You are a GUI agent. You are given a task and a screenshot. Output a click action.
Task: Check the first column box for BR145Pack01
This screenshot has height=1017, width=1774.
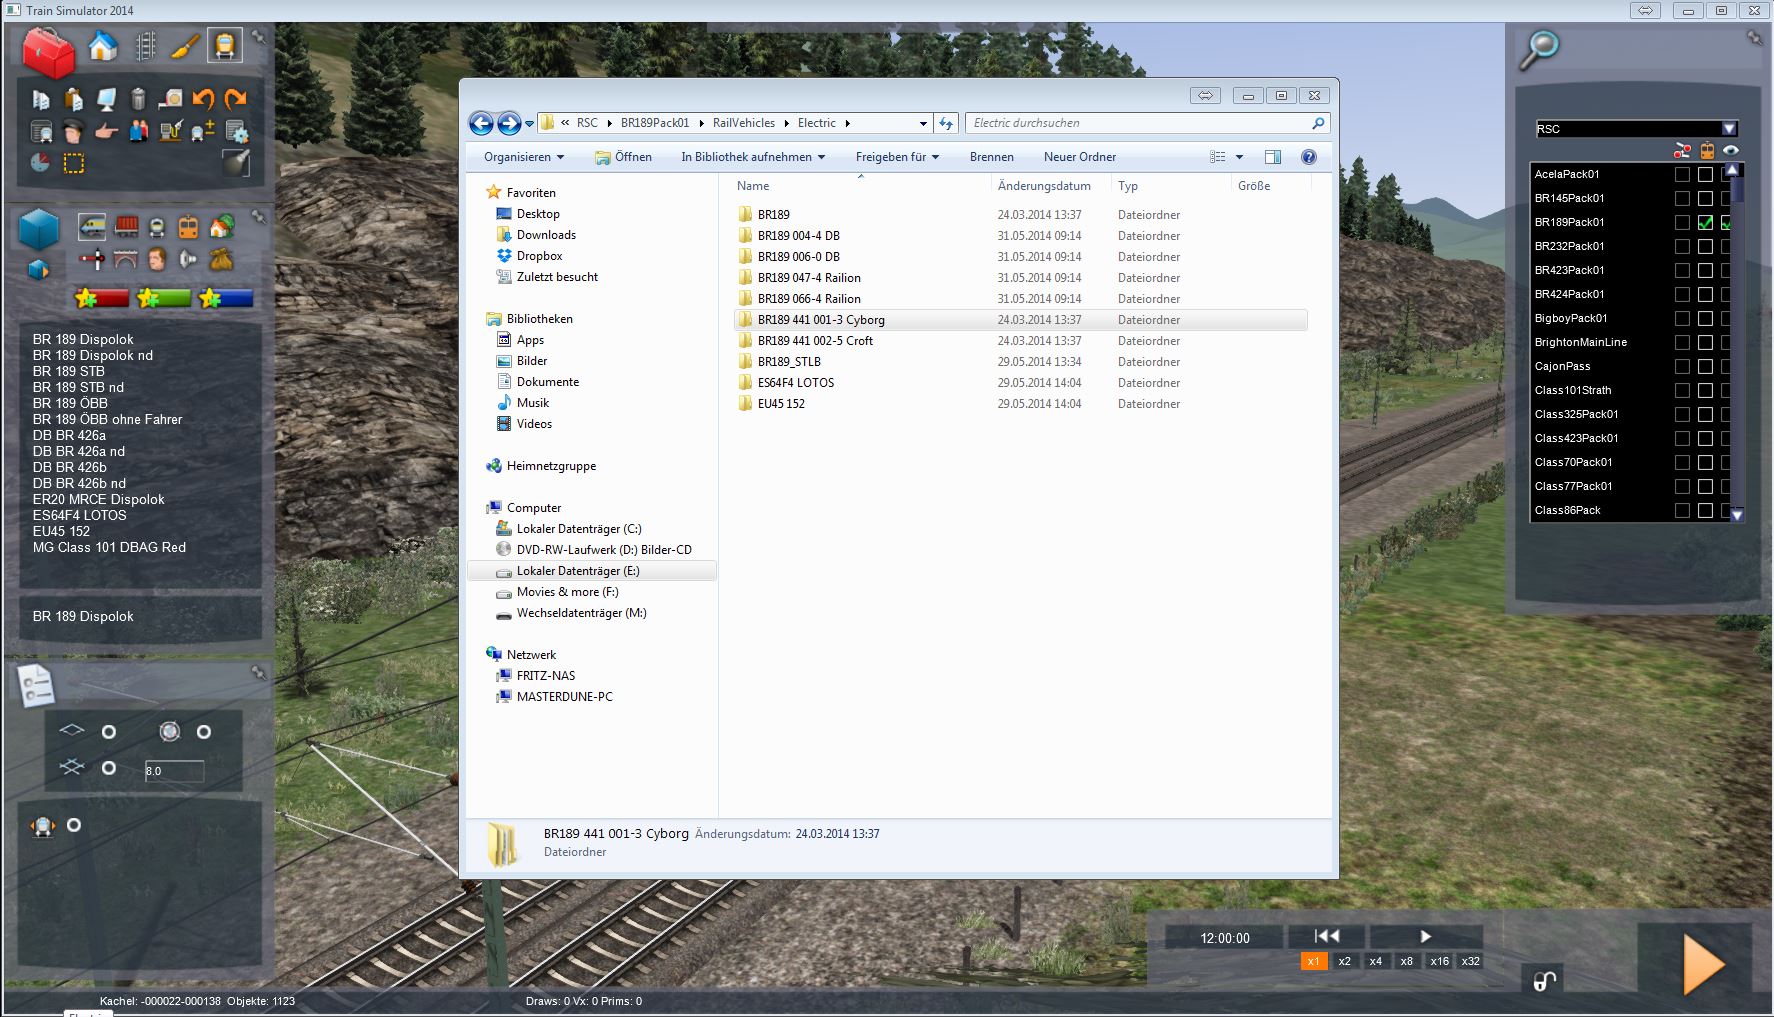1682,198
